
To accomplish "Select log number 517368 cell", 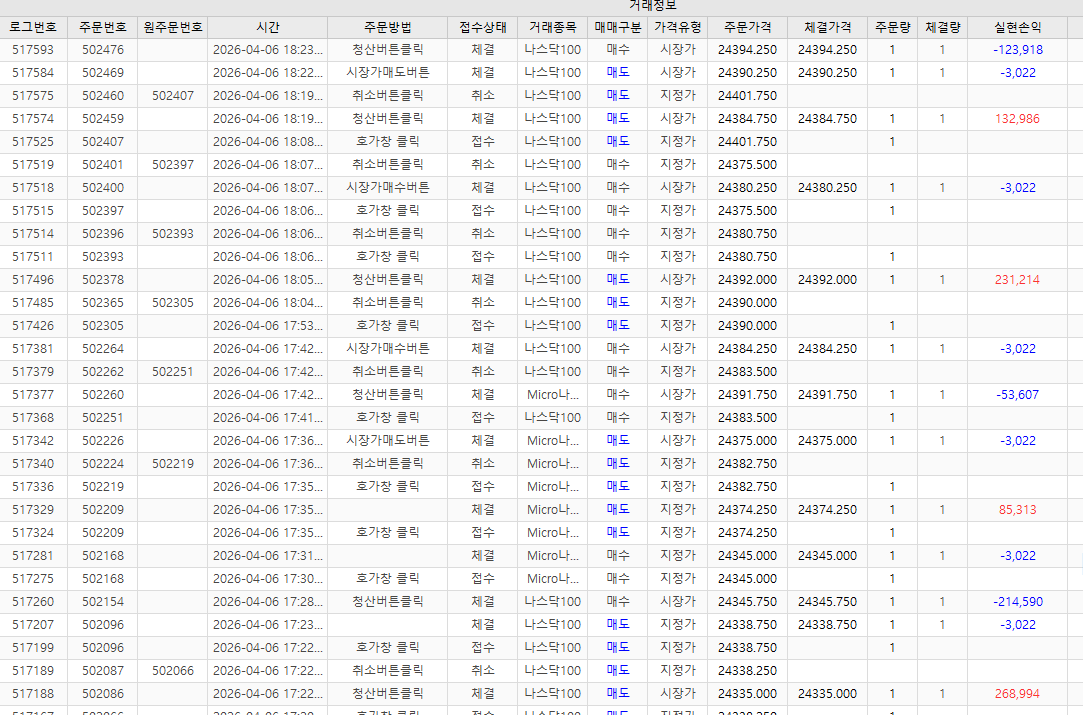I will (33, 418).
